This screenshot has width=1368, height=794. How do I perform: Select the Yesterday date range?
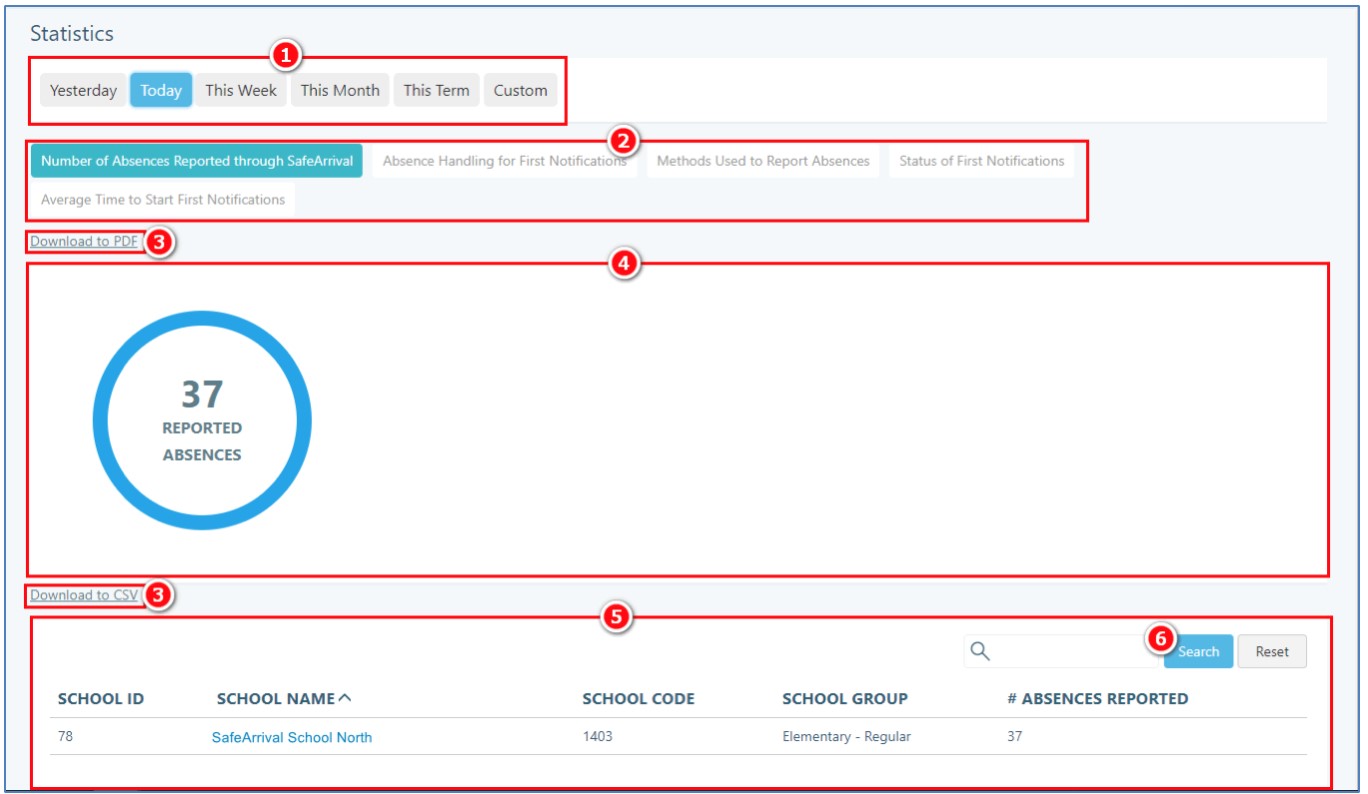click(83, 90)
